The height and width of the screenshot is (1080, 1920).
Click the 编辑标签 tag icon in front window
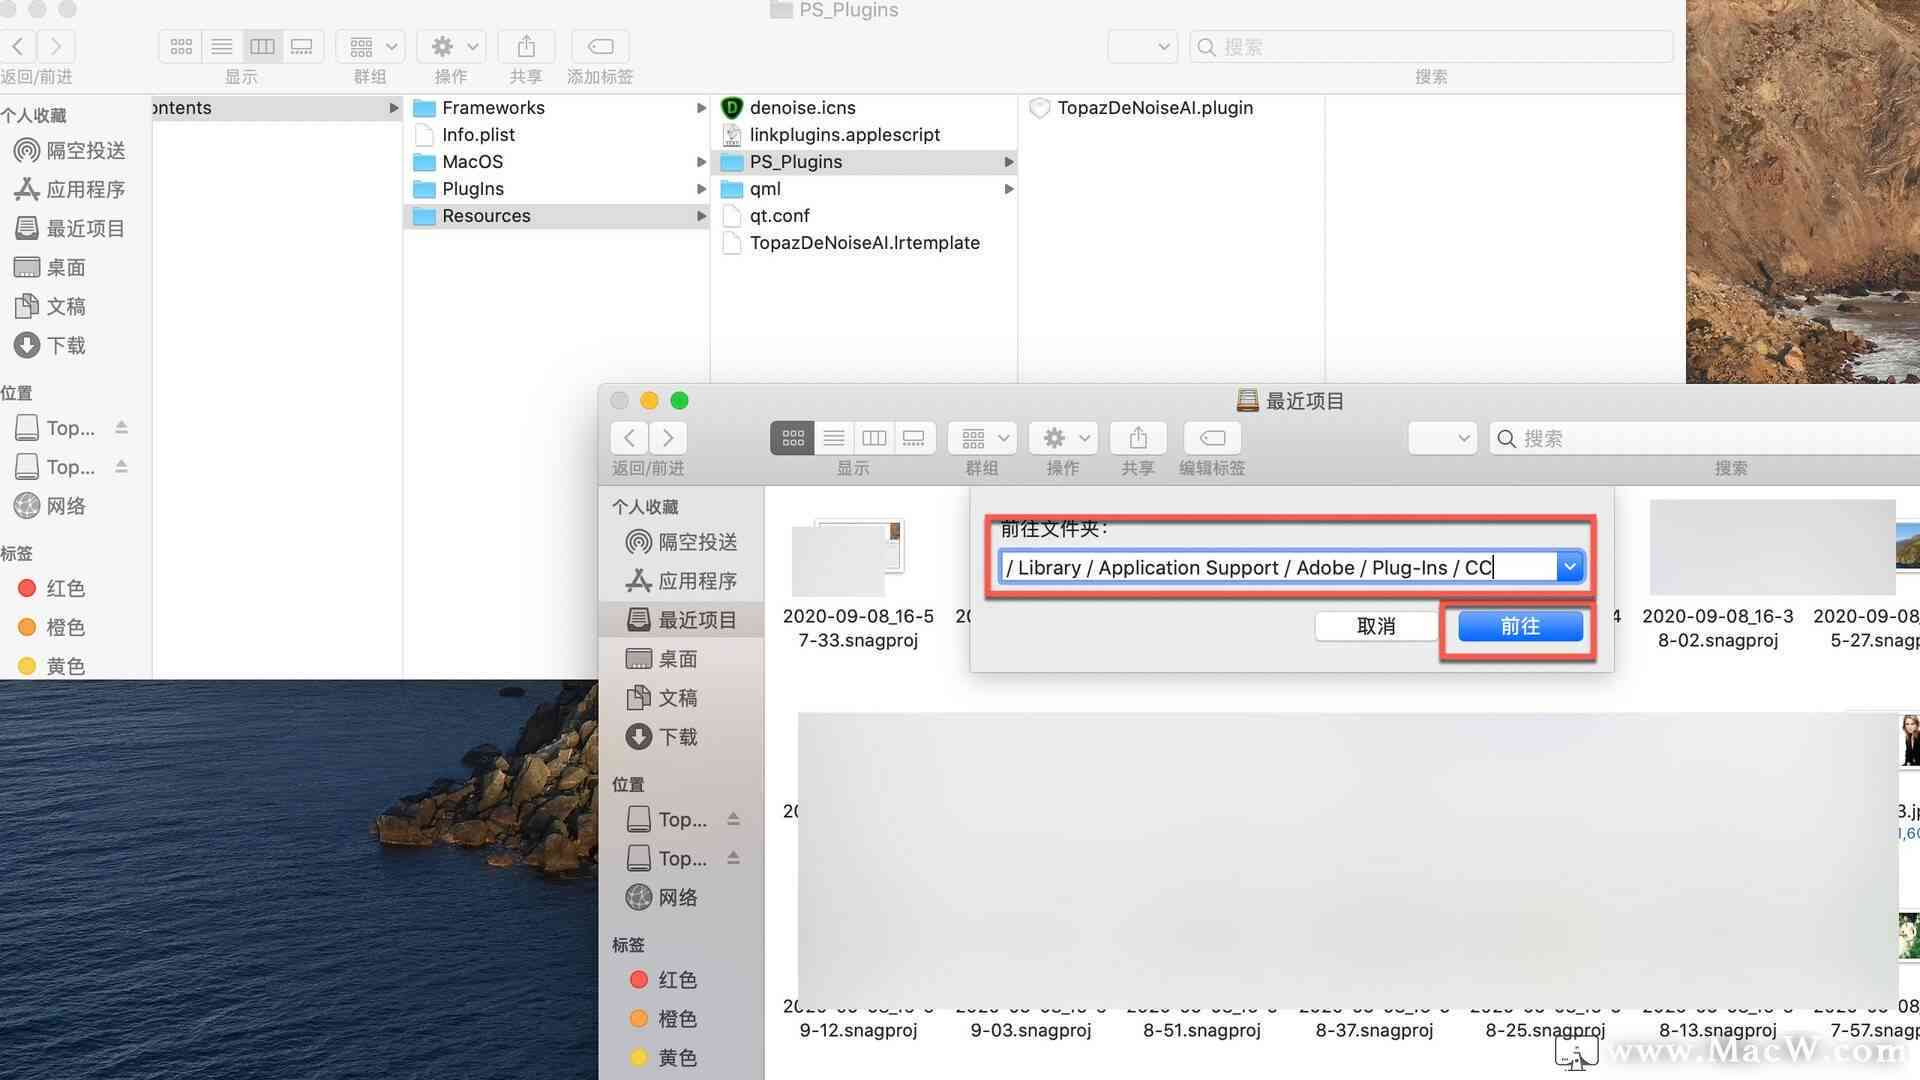point(1212,438)
